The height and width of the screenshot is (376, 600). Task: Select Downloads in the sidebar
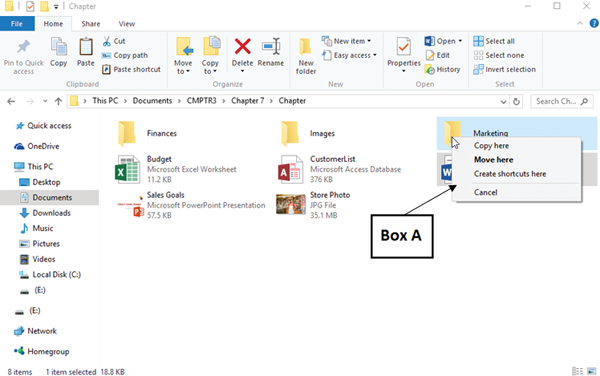tap(46, 213)
